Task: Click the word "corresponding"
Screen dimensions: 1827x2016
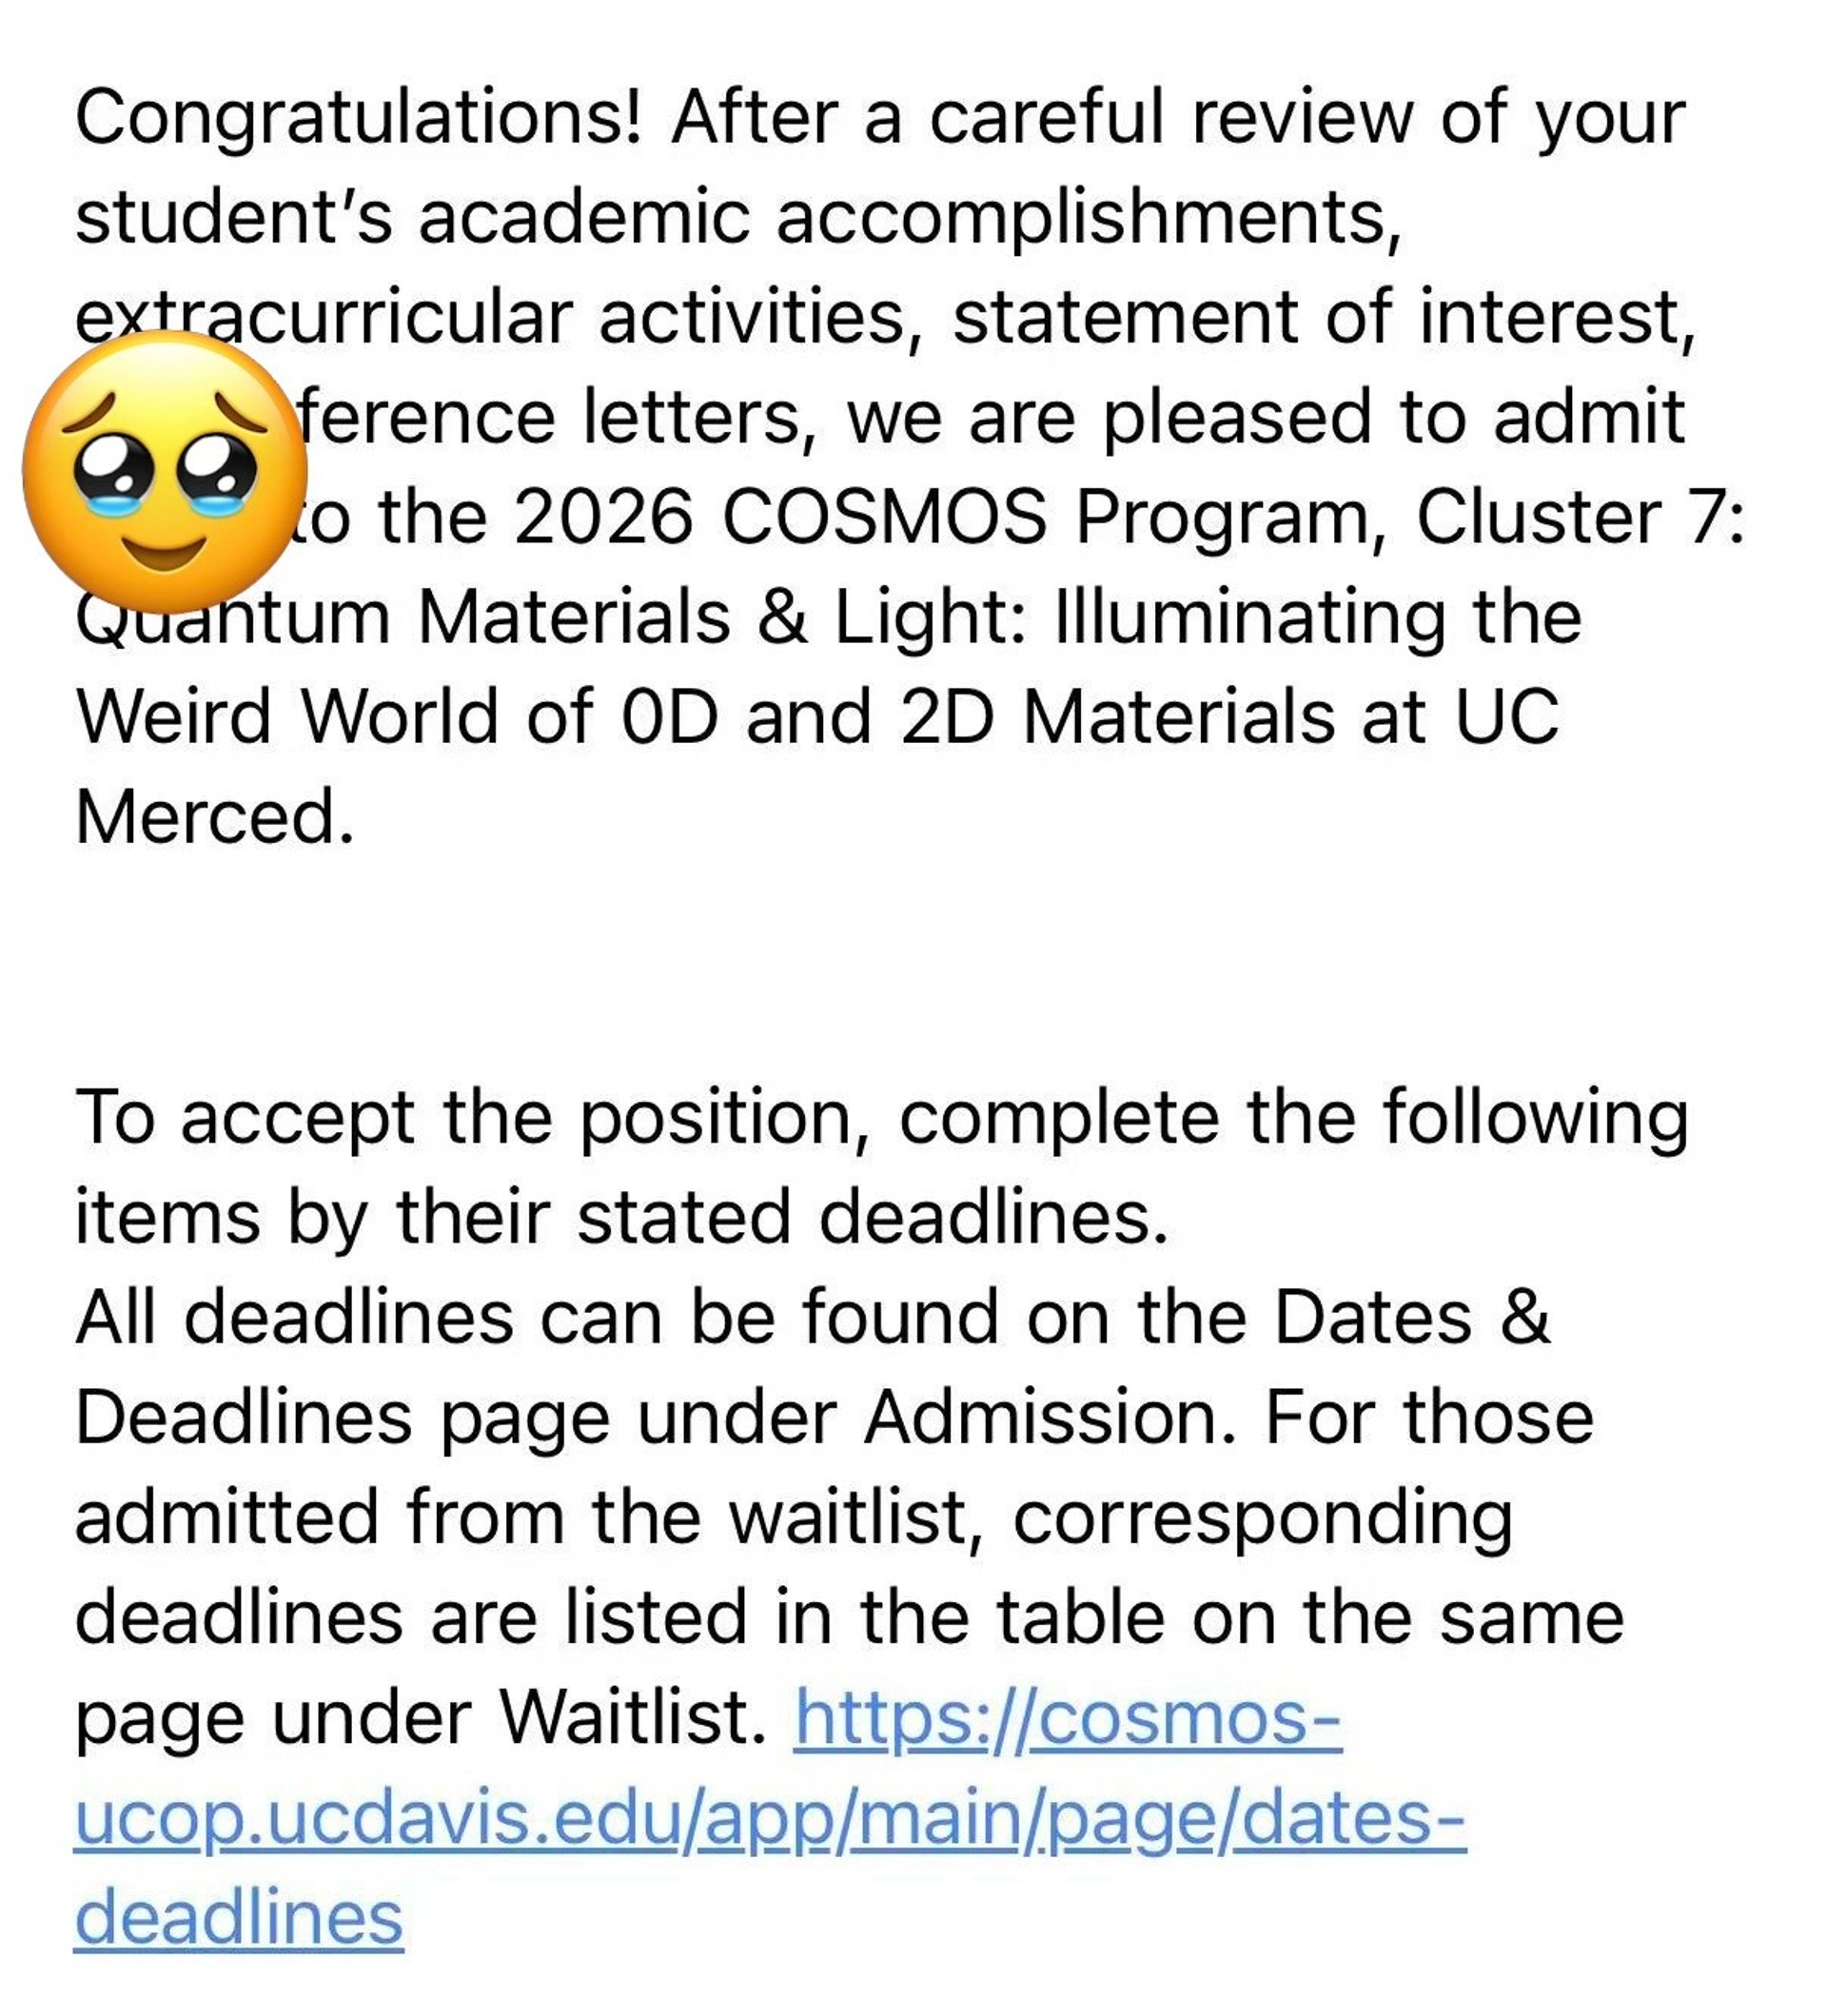Action: click(1262, 1520)
